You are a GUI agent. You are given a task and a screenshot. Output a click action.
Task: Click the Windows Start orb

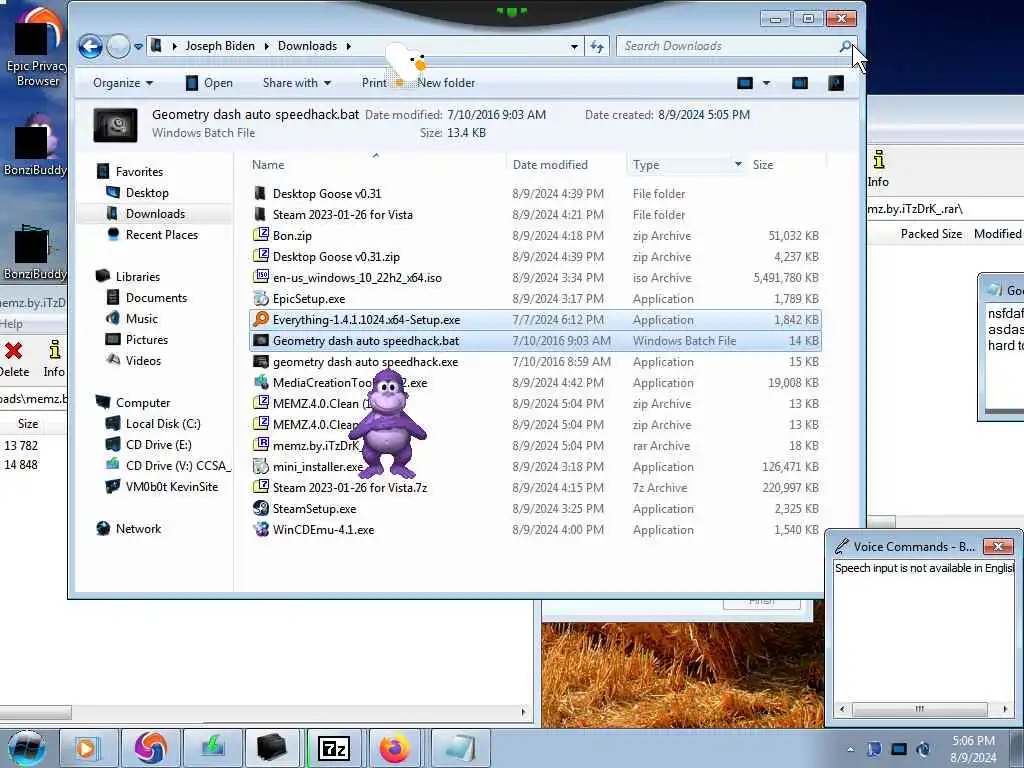26,748
